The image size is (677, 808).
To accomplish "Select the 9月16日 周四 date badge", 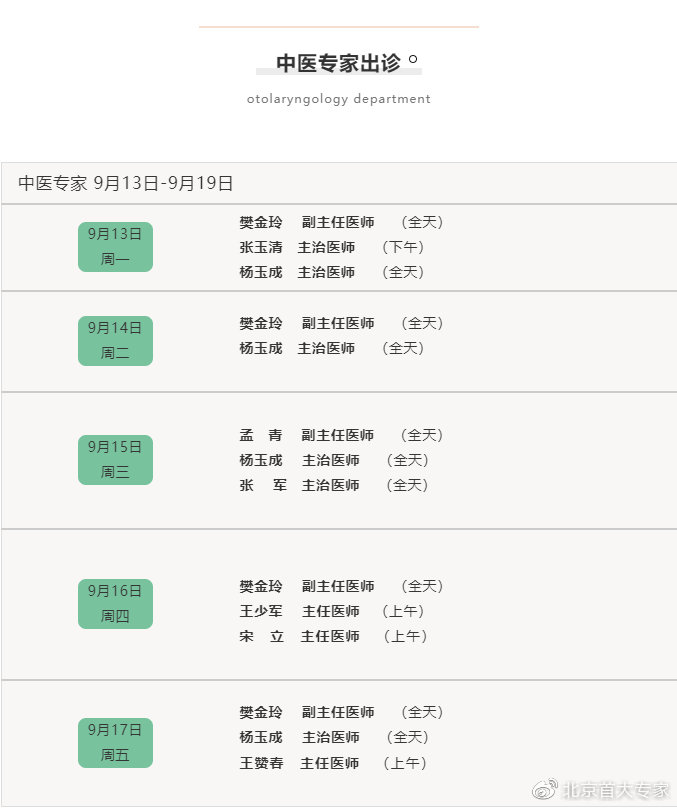I will [x=115, y=603].
